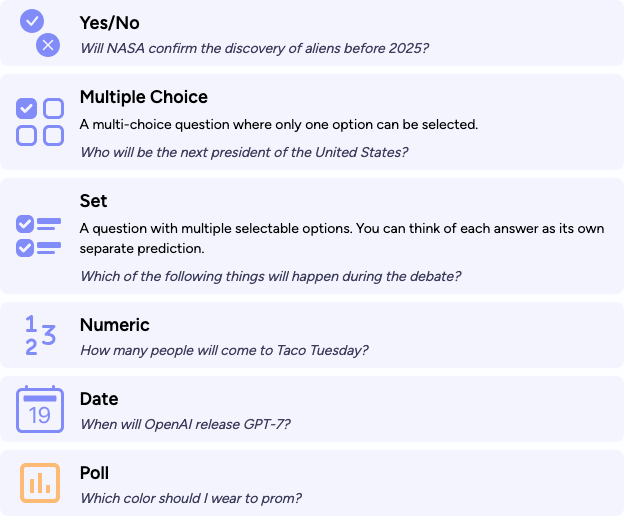
Task: Click the Multiple Choice checkbox grid icon
Action: [40, 122]
